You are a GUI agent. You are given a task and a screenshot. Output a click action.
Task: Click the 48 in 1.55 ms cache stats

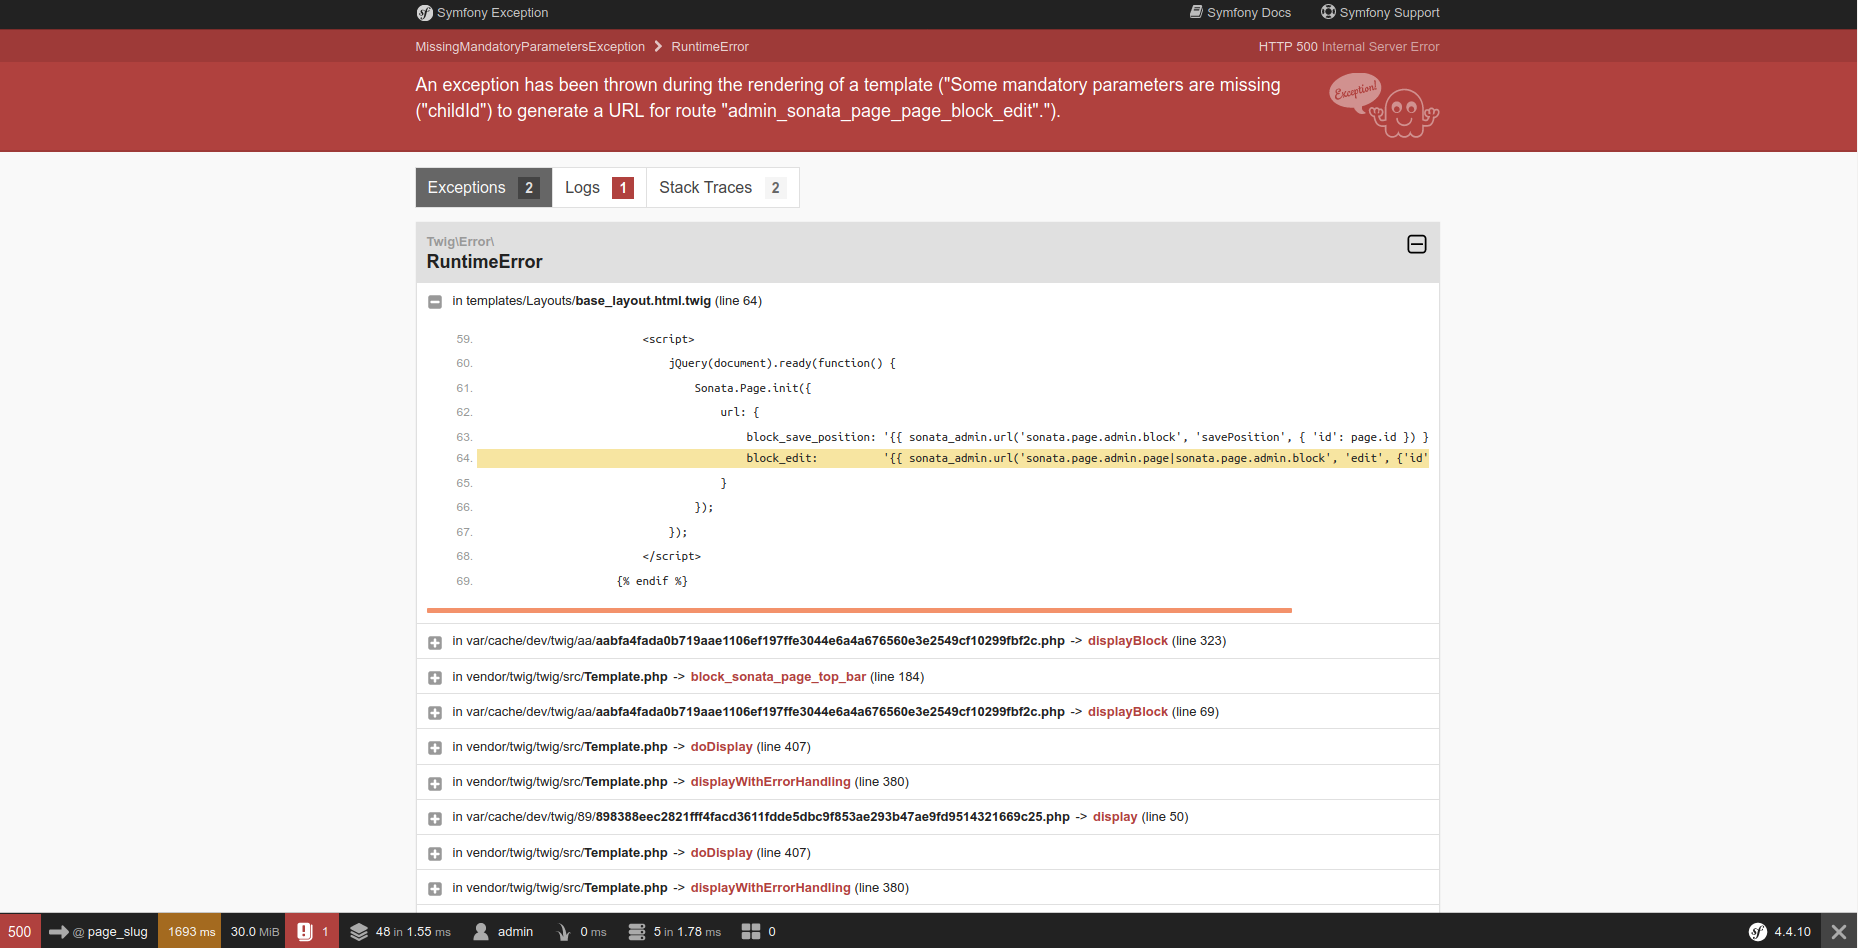pyautogui.click(x=413, y=932)
